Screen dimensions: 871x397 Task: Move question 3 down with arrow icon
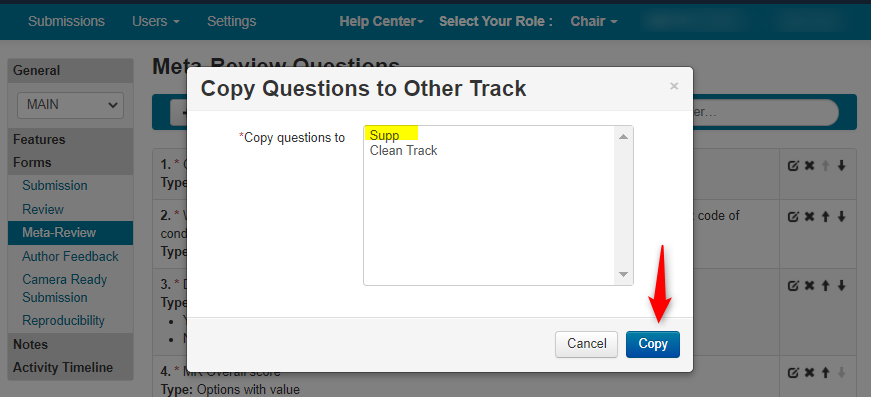(x=841, y=285)
